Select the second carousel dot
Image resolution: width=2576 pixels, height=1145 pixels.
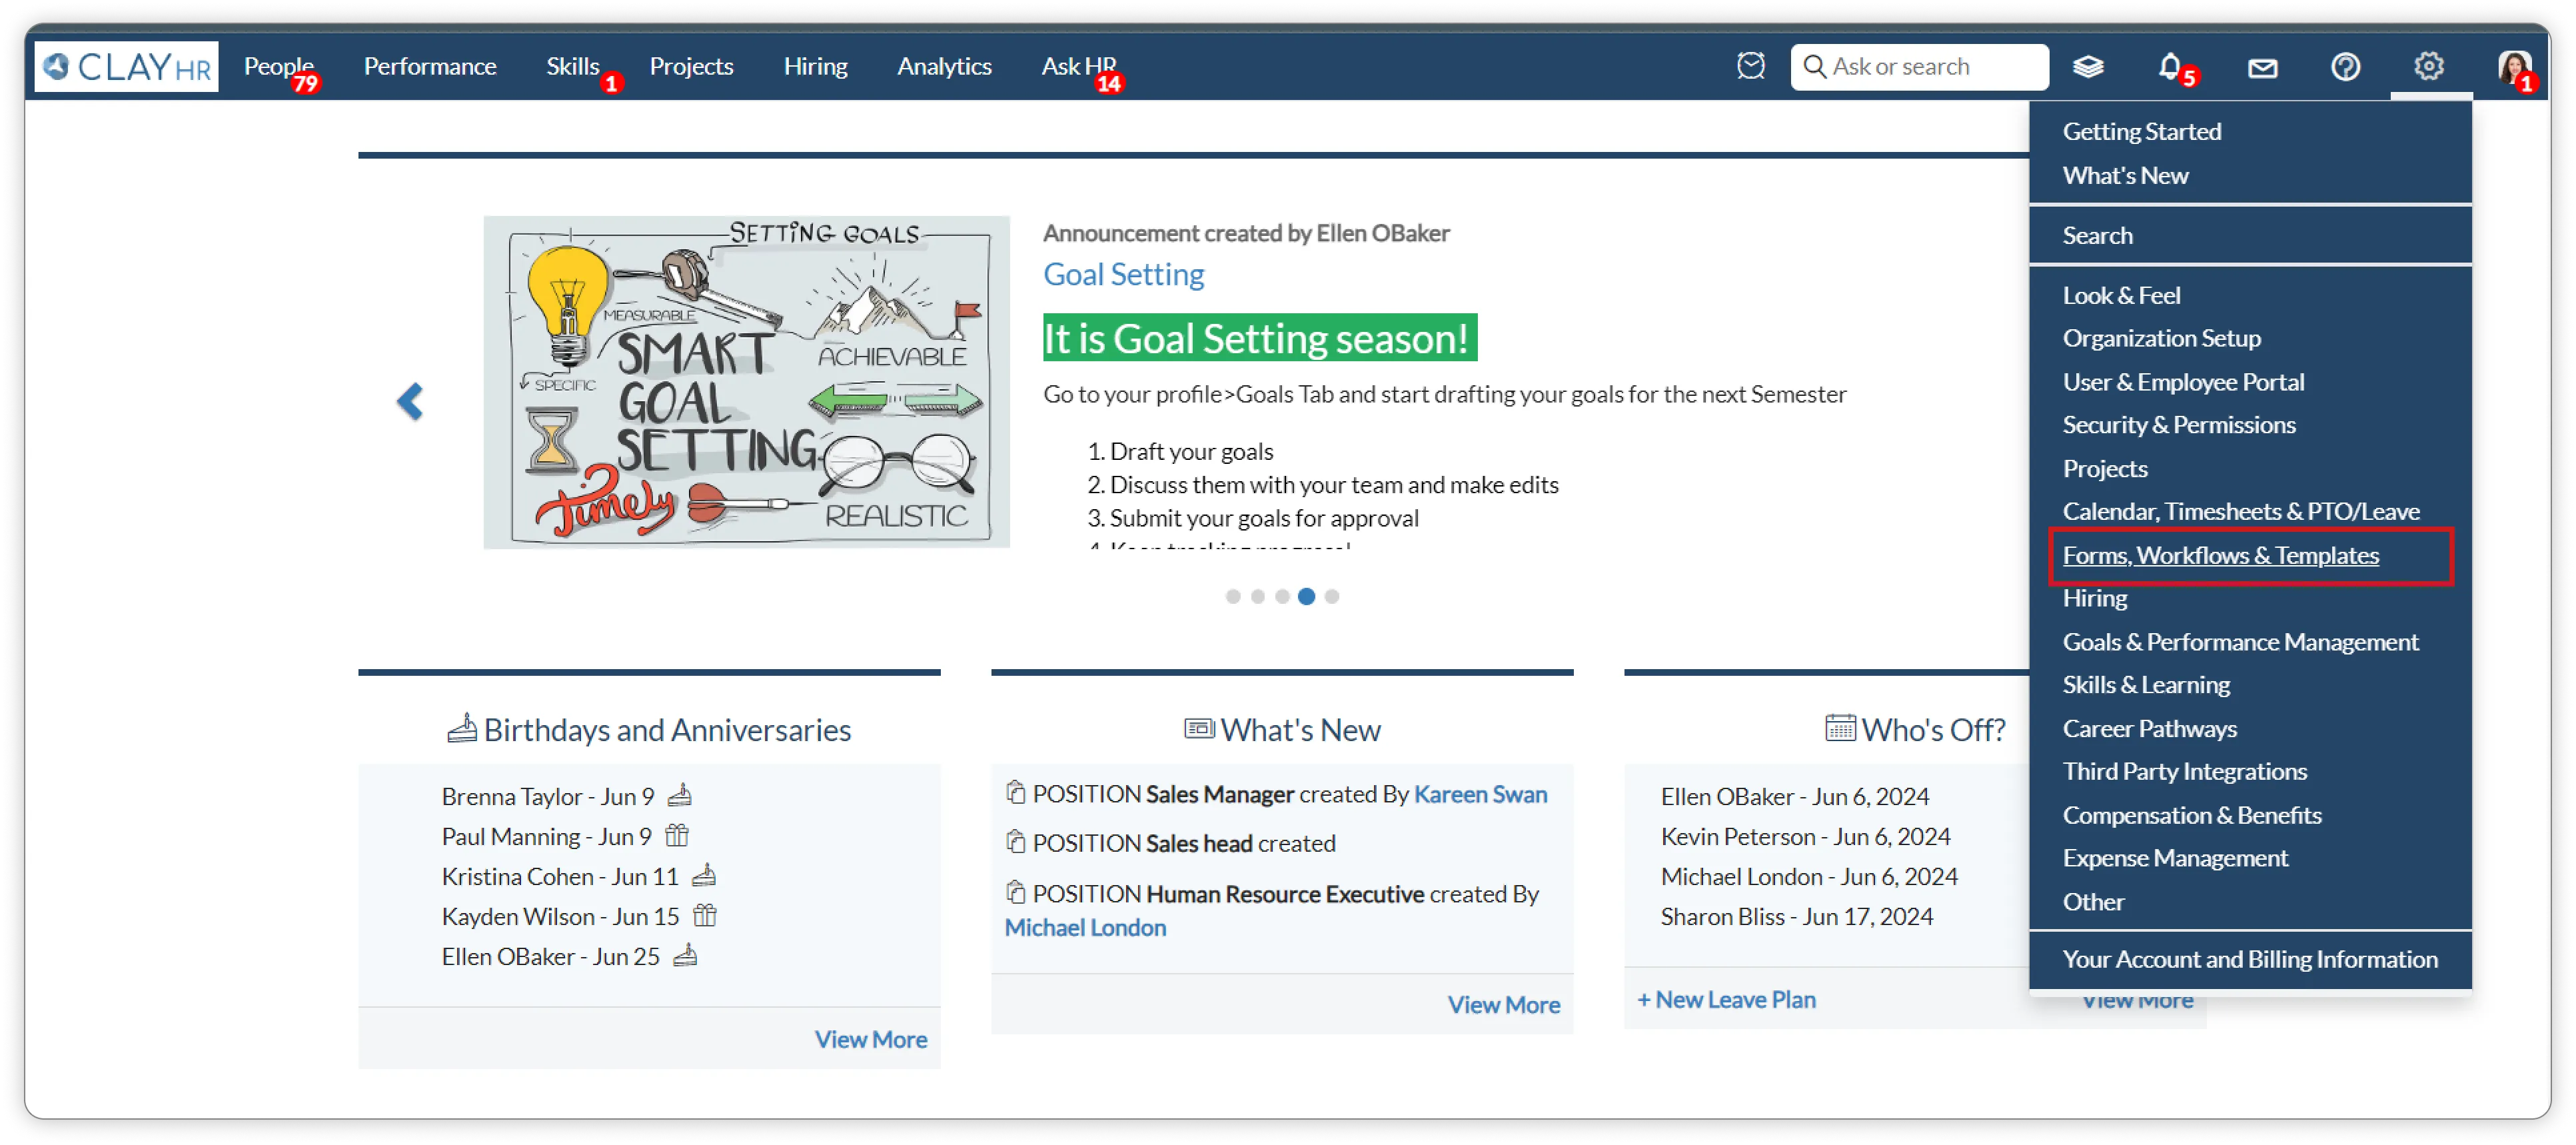click(1258, 597)
